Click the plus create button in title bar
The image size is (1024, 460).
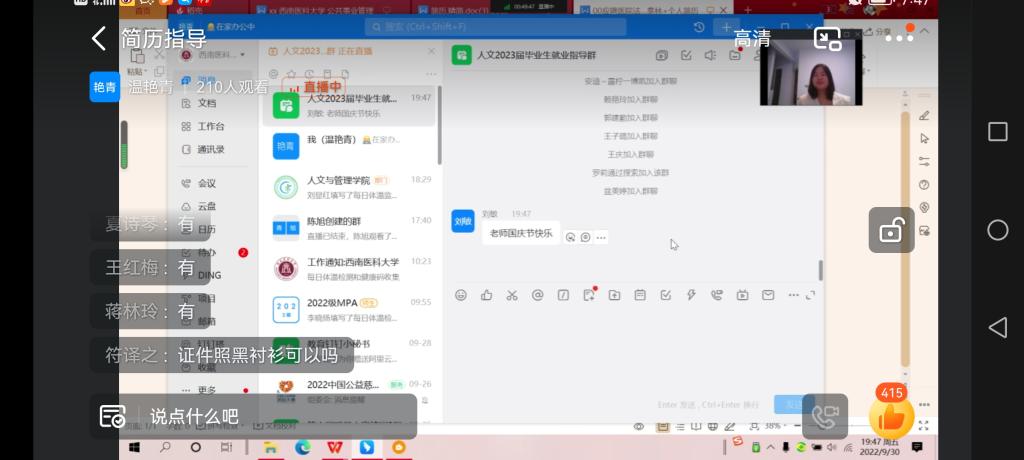pos(726,27)
